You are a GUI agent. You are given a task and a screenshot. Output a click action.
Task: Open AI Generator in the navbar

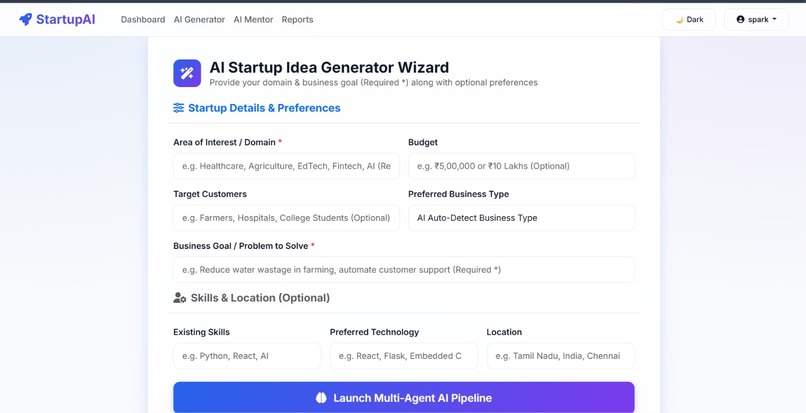[199, 20]
